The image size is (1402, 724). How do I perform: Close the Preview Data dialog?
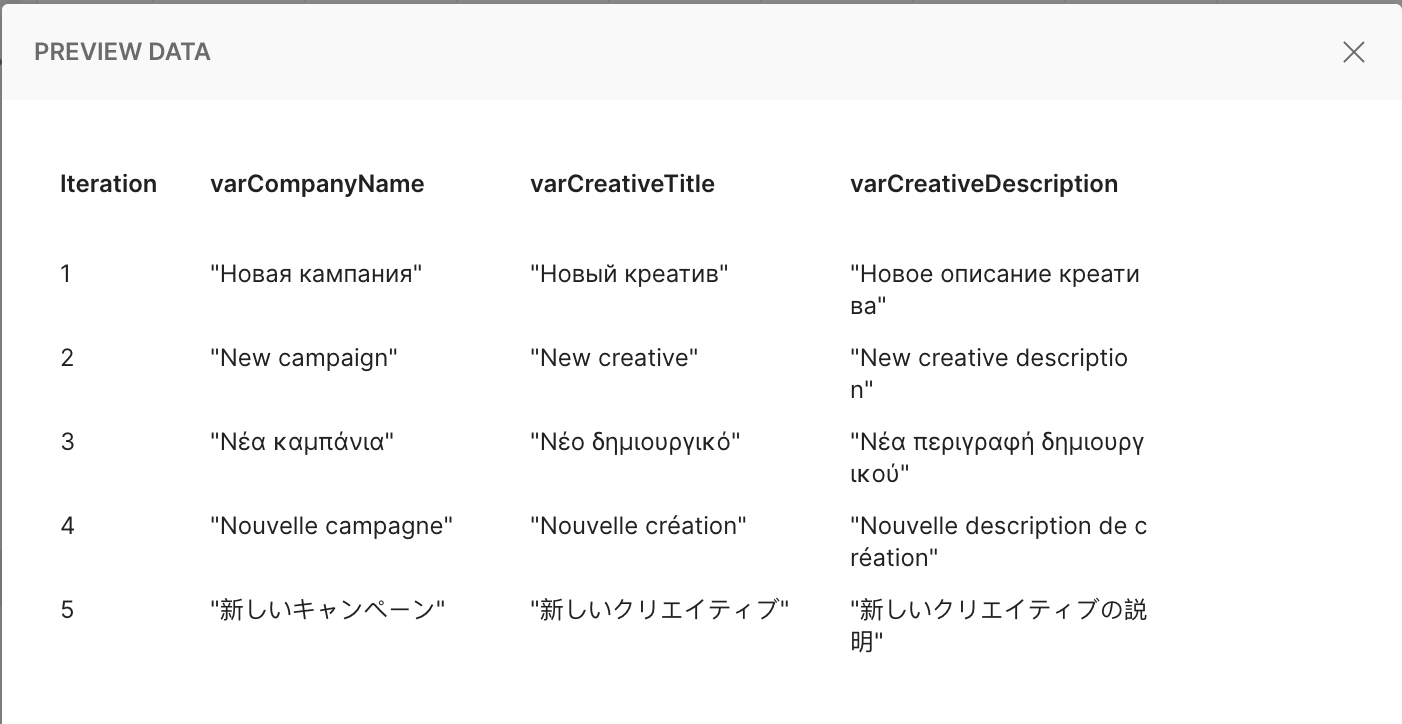pyautogui.click(x=1353, y=52)
